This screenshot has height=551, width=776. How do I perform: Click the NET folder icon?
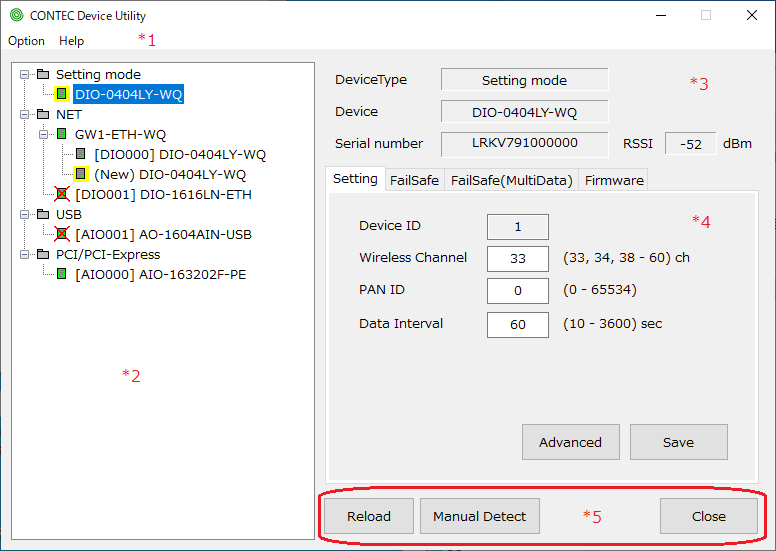click(x=44, y=114)
